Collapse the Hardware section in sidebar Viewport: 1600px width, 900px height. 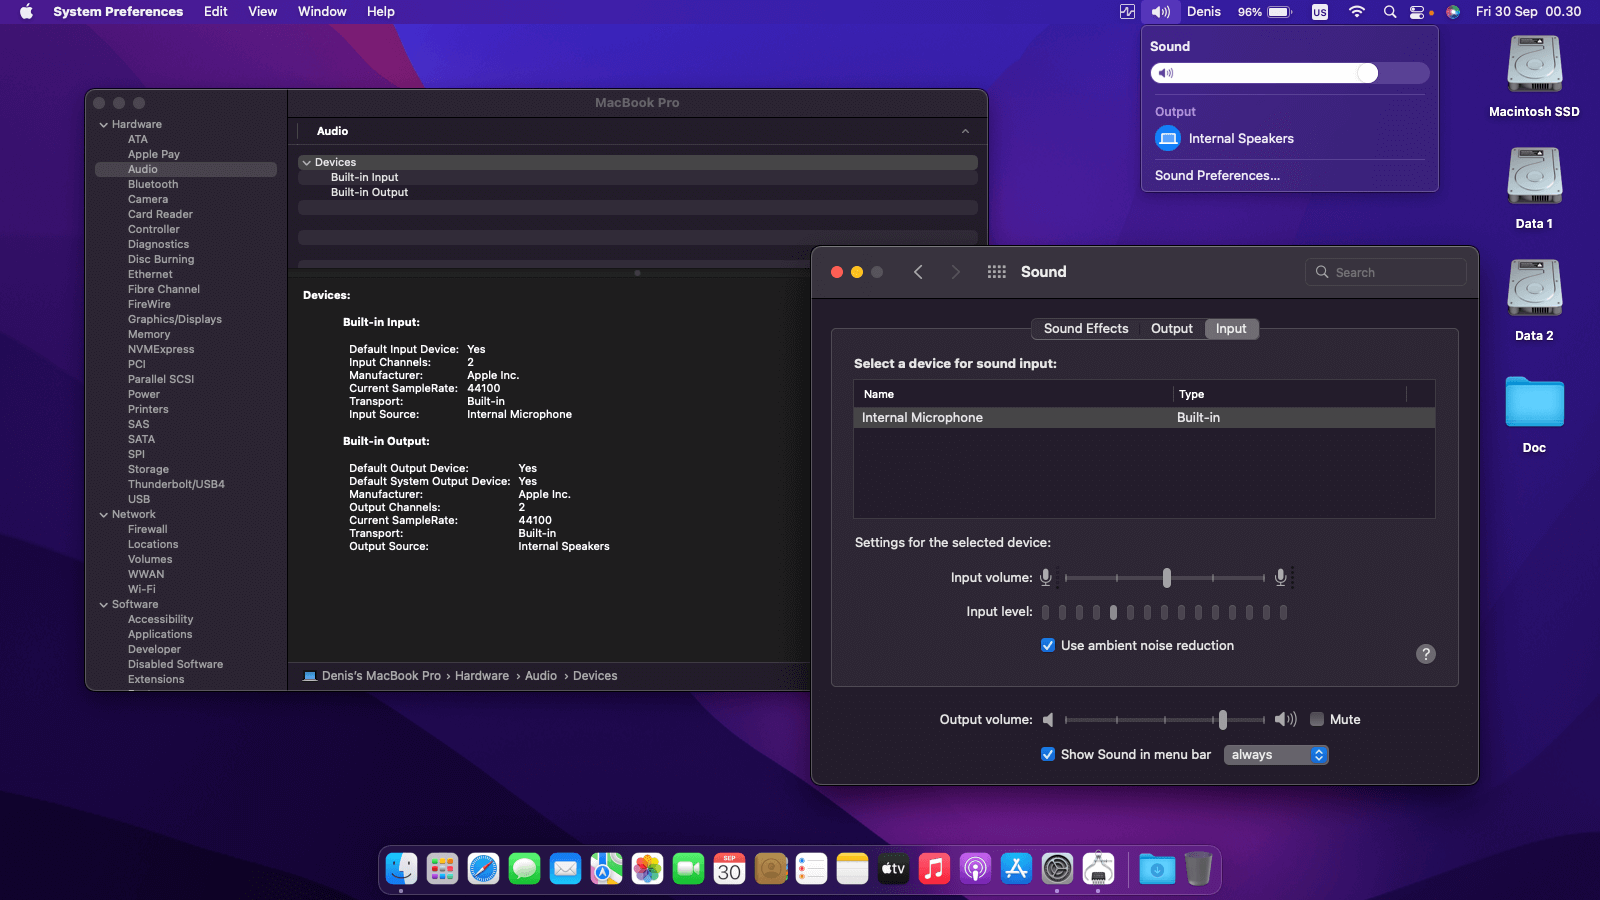104,125
